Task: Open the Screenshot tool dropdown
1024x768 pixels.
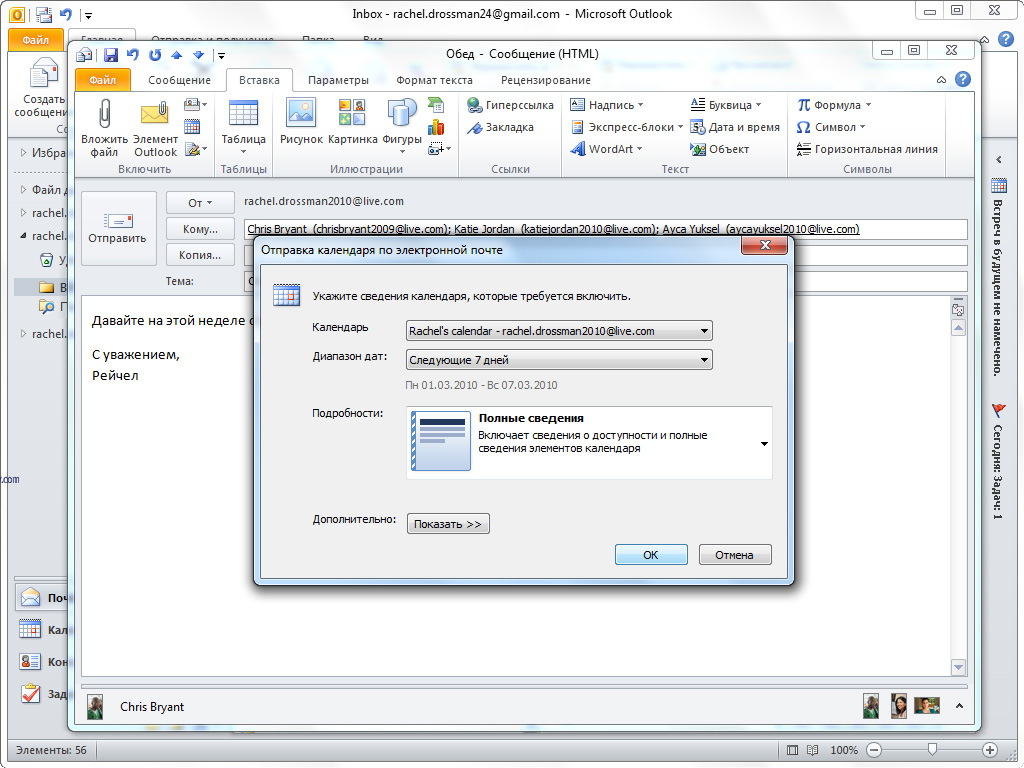Action: (439, 150)
